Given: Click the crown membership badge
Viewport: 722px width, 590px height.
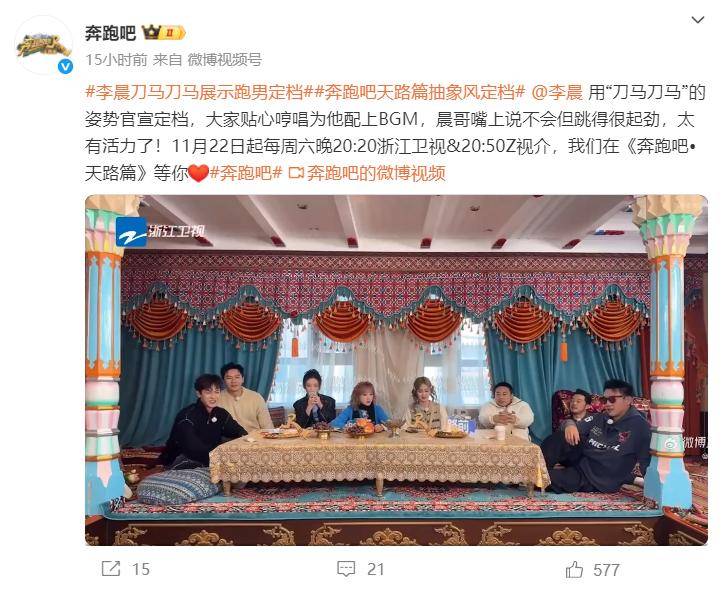Looking at the screenshot, I should [x=163, y=33].
